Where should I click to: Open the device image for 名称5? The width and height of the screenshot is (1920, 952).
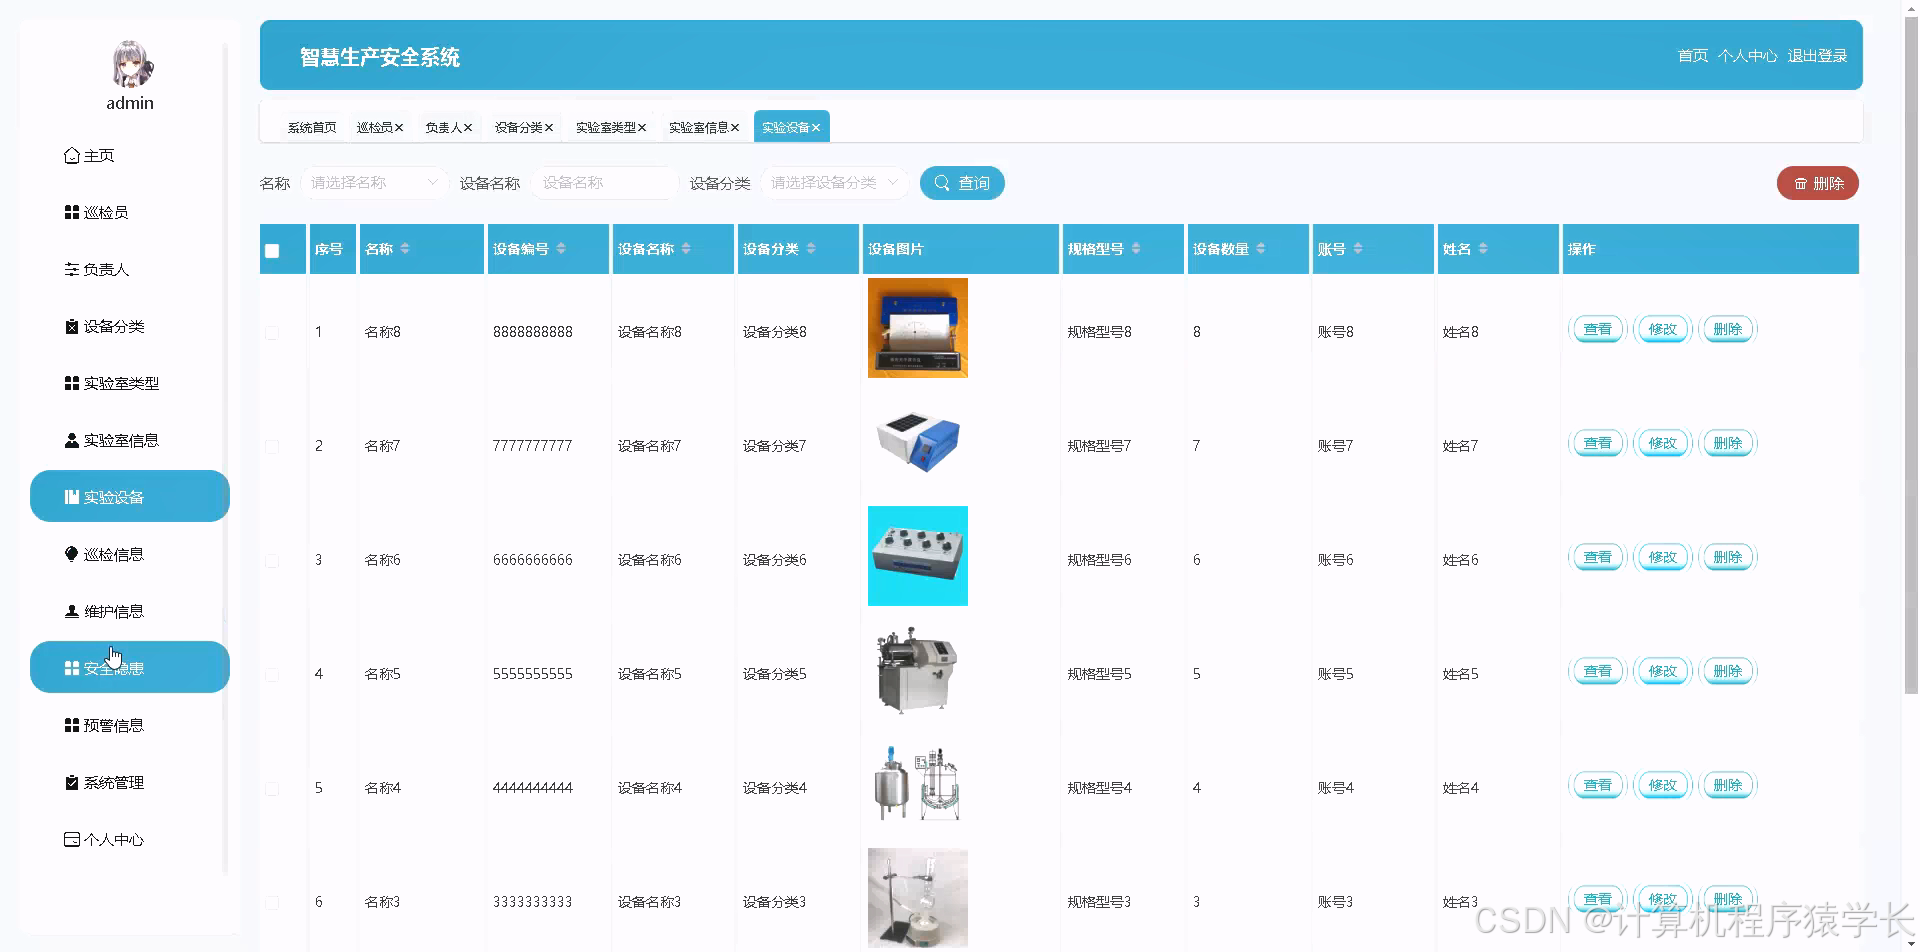pyautogui.click(x=918, y=670)
